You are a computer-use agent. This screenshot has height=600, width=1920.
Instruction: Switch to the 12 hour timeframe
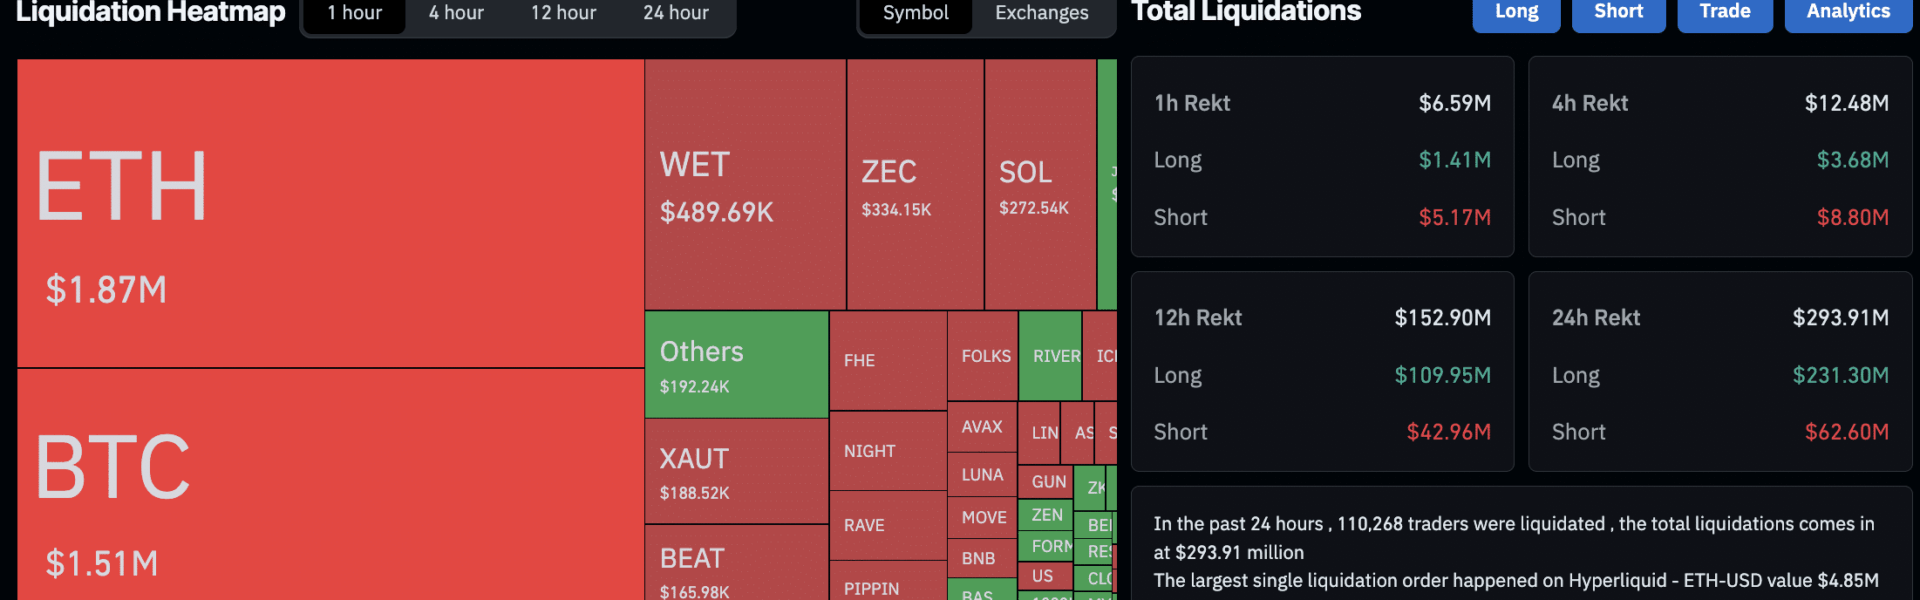[x=563, y=13]
